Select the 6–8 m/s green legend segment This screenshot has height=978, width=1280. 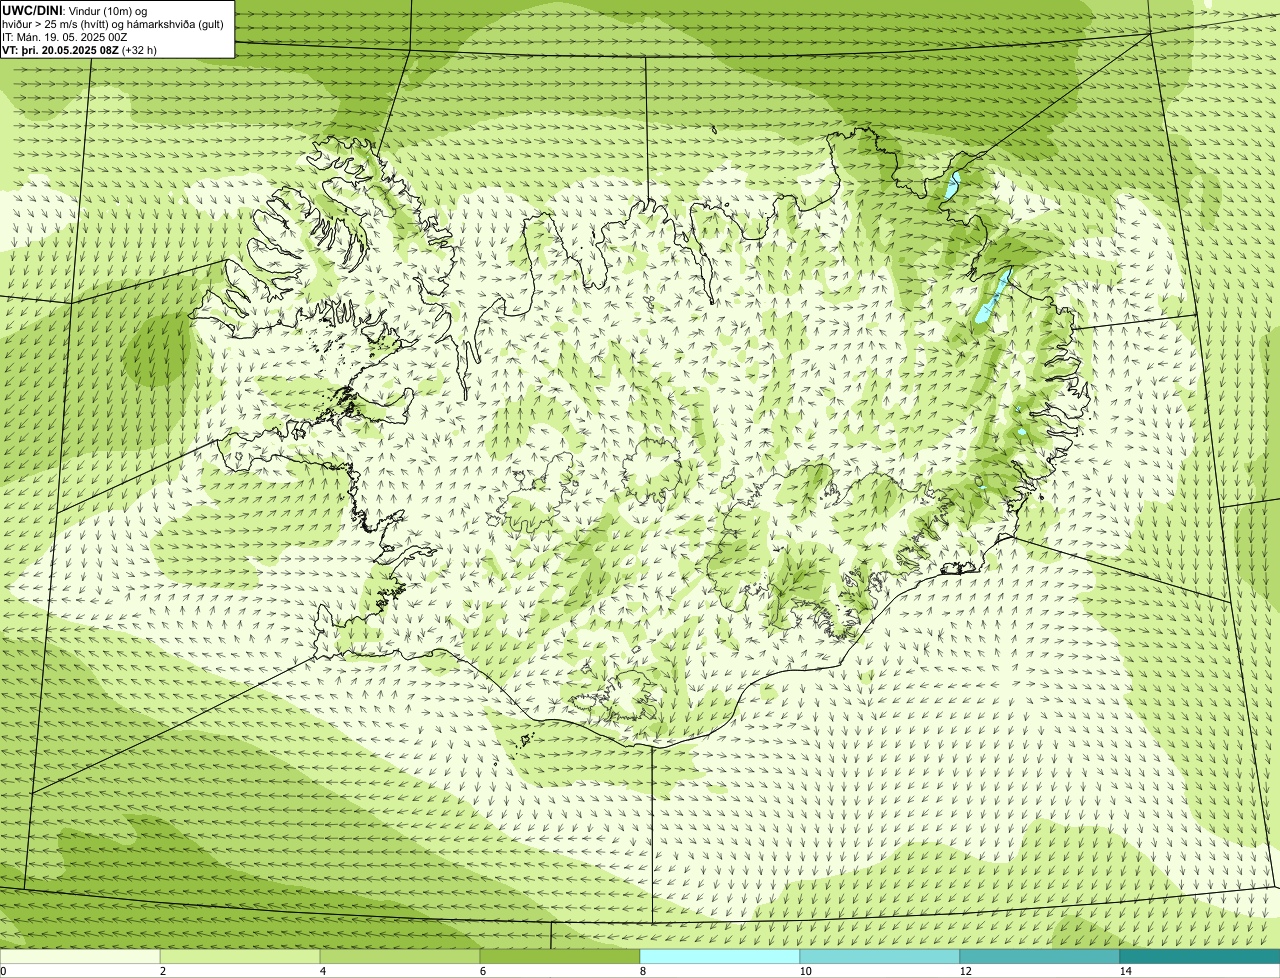560,956
